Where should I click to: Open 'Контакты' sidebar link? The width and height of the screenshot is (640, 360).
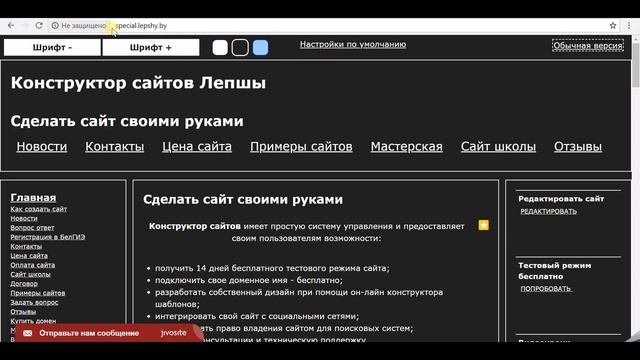(x=26, y=247)
